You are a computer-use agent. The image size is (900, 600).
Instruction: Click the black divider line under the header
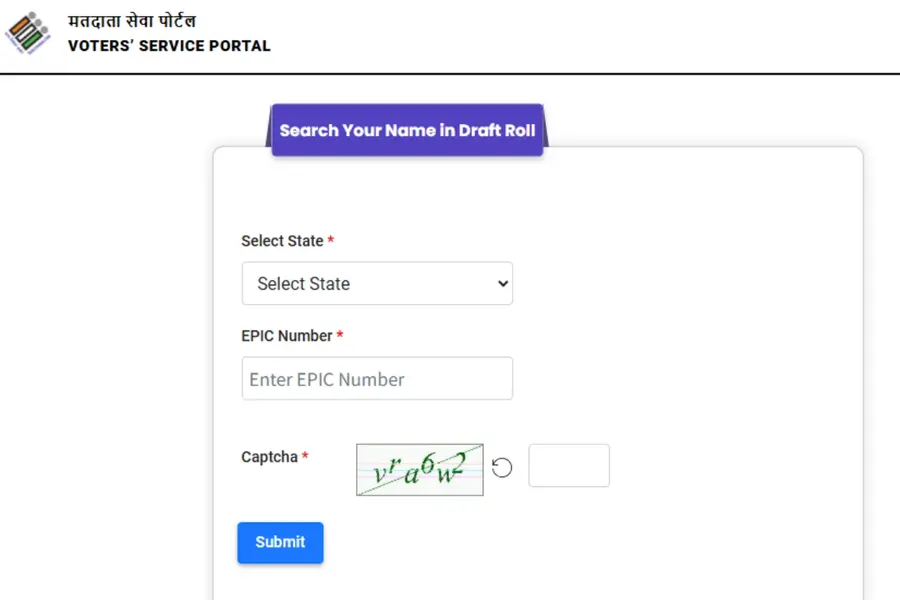[450, 73]
